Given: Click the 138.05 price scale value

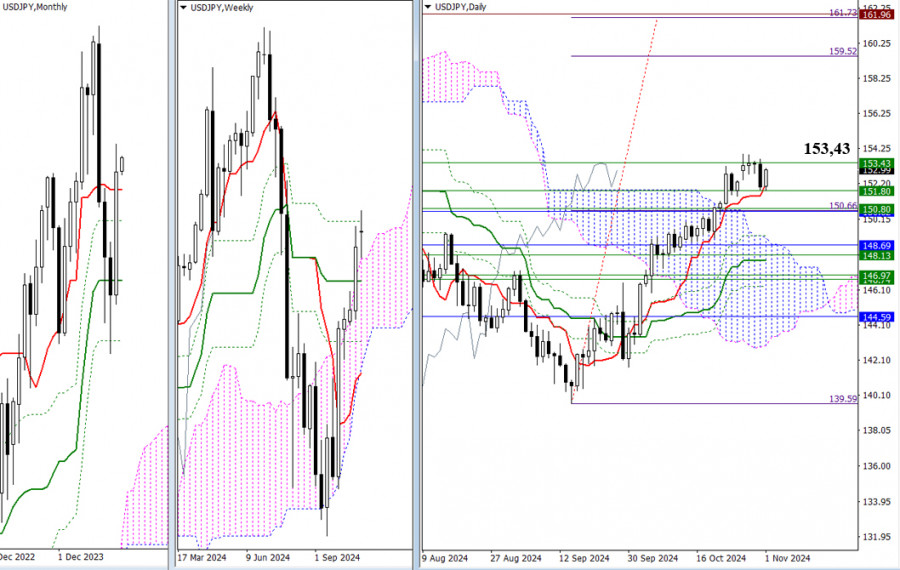Looking at the screenshot, I should (x=876, y=431).
